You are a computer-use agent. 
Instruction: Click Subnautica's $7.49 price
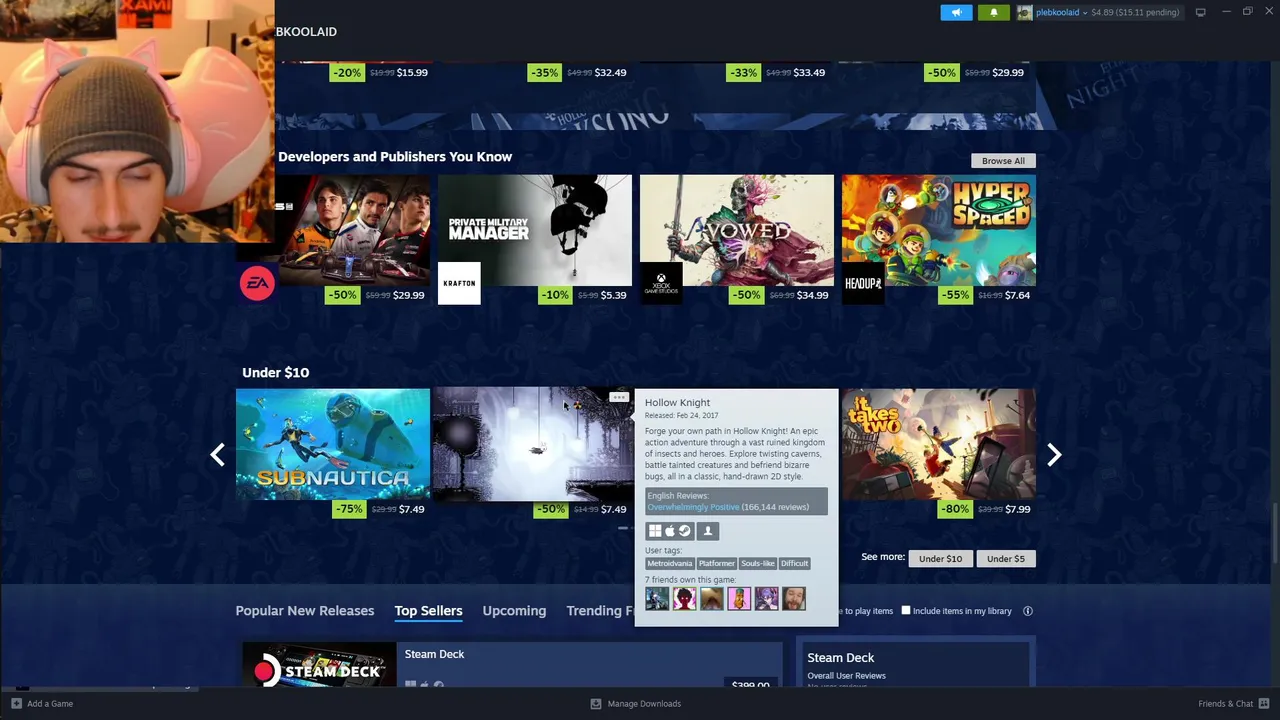point(411,510)
